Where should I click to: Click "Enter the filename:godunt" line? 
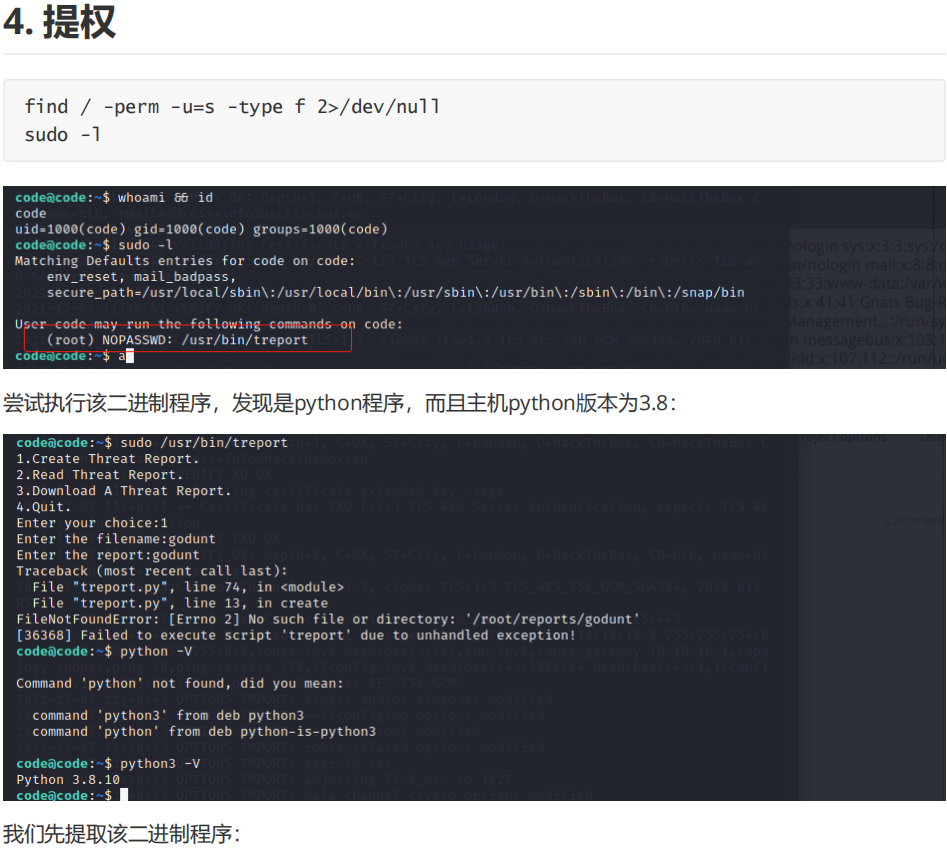pyautogui.click(x=116, y=539)
